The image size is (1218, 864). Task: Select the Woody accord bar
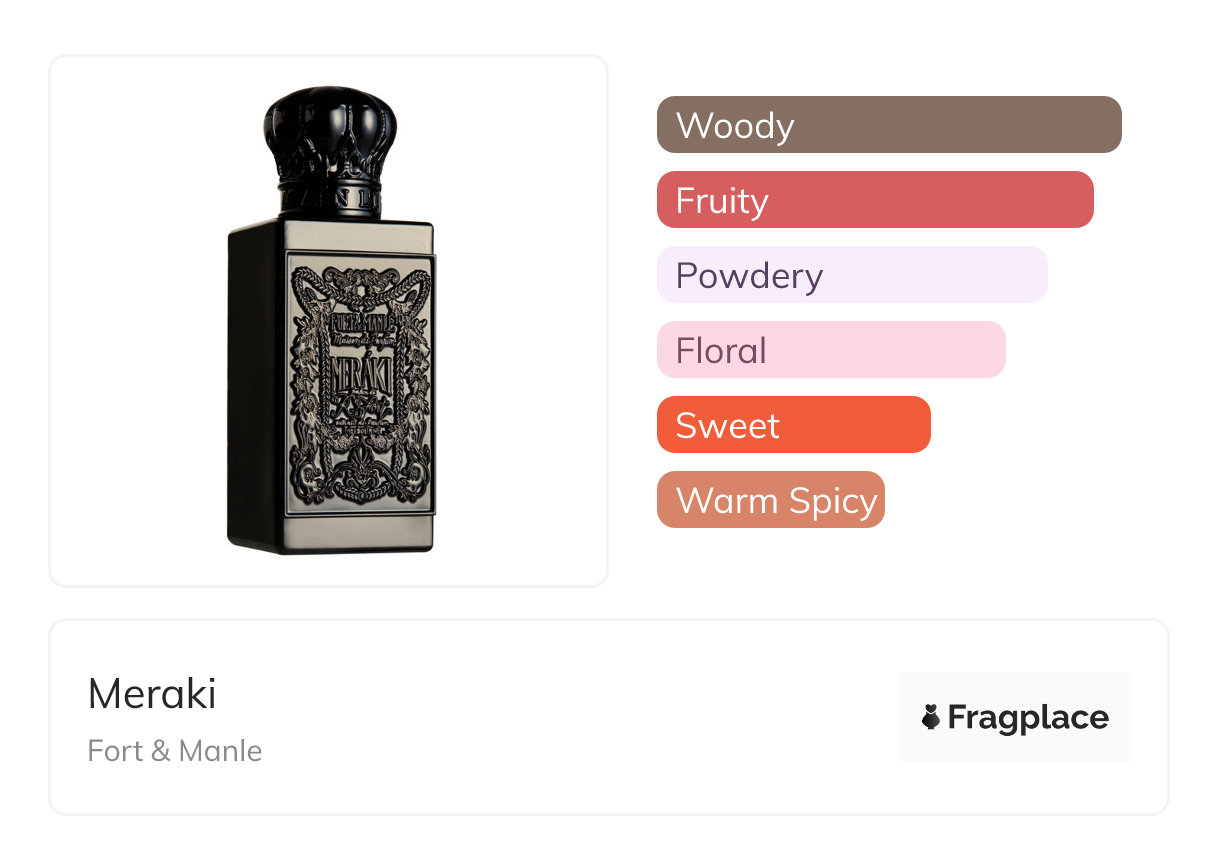click(888, 125)
